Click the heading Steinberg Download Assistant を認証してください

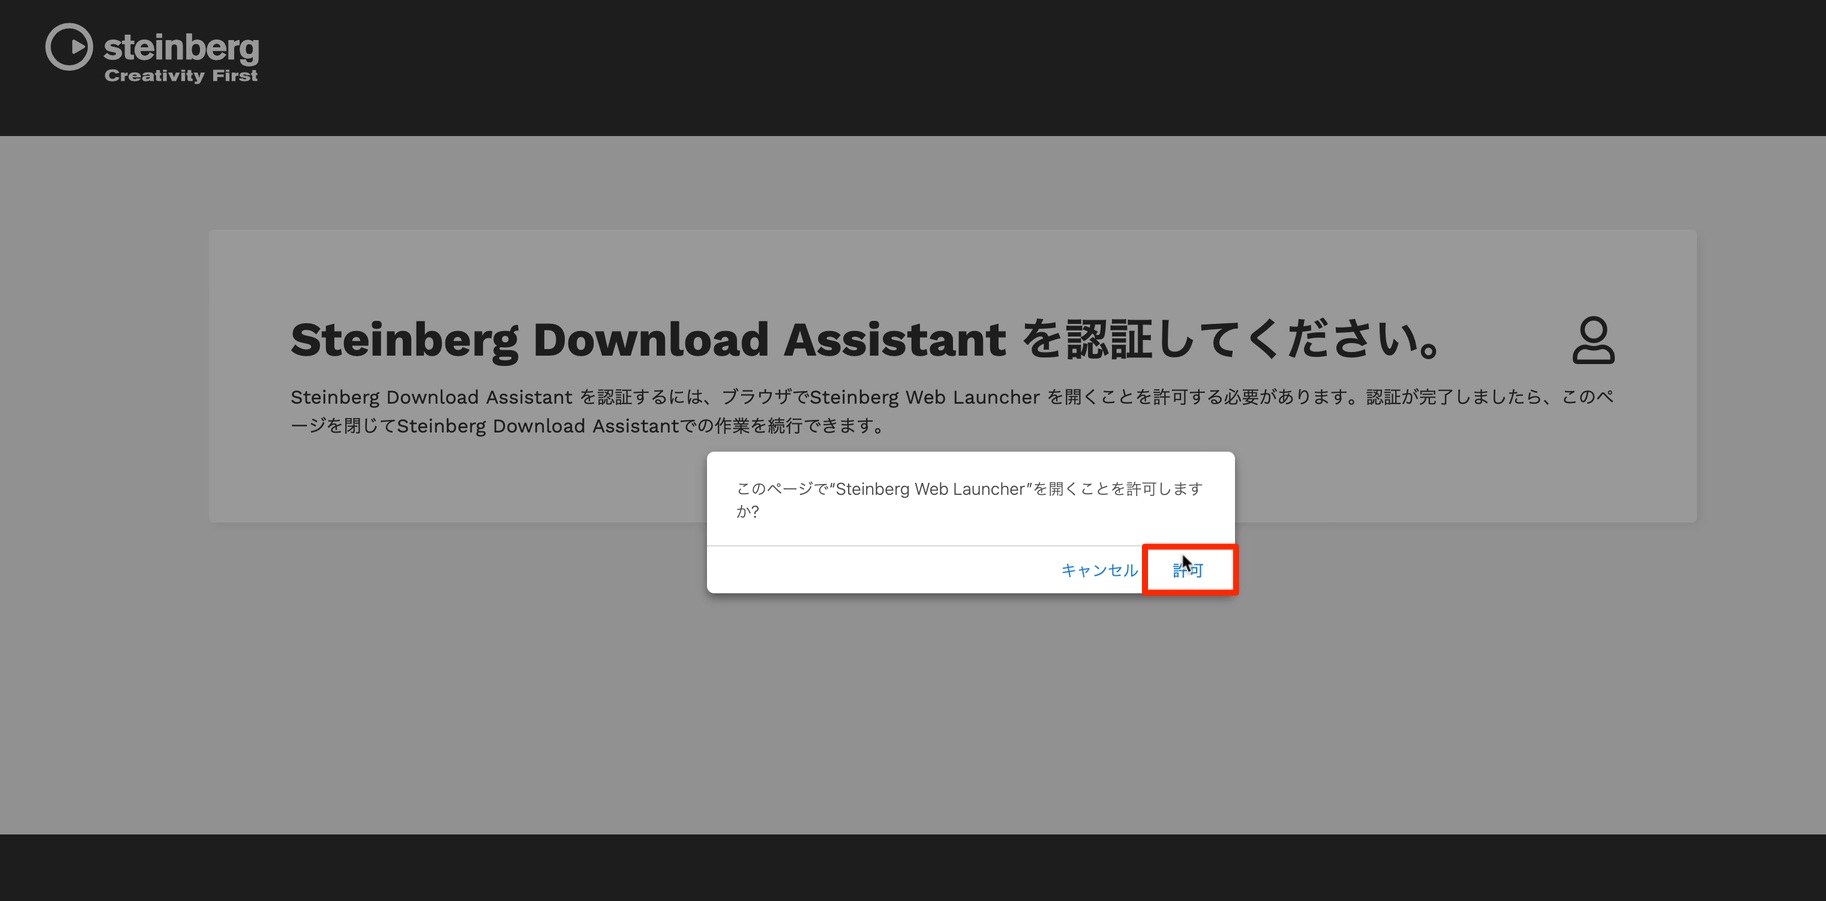click(866, 340)
